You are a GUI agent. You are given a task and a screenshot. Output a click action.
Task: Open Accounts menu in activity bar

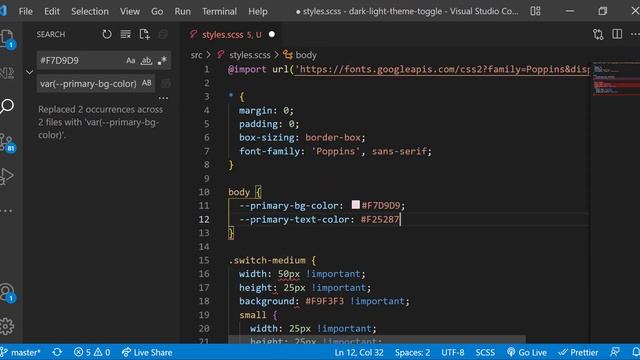coord(7,293)
